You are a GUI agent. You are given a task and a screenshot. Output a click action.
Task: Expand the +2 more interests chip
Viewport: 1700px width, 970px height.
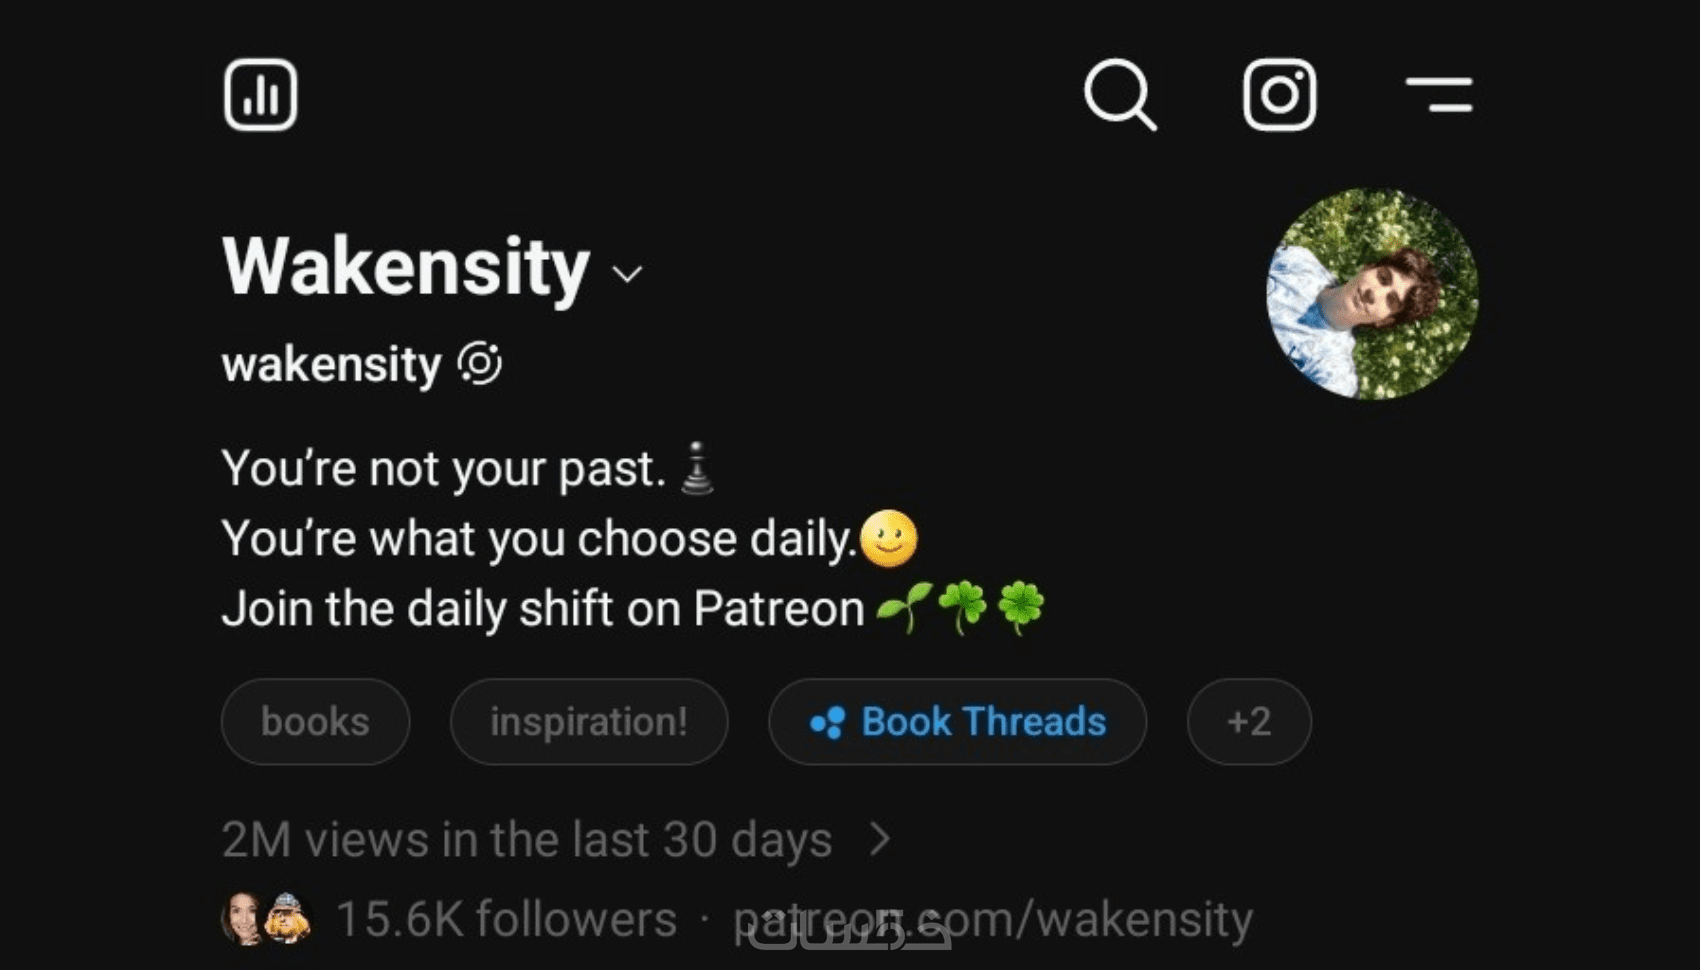click(x=1249, y=722)
